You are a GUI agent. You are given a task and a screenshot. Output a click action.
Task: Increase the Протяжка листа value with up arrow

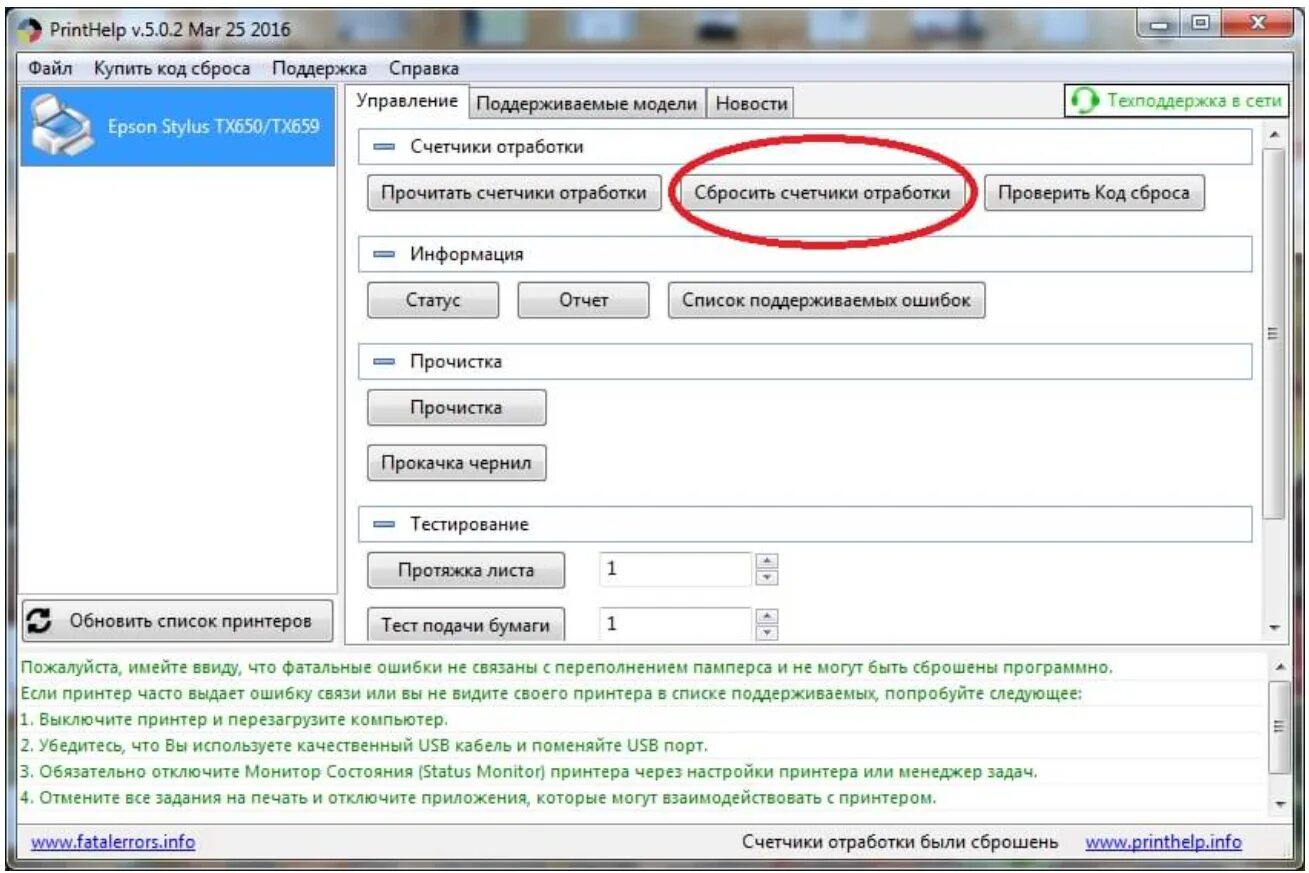click(x=767, y=562)
